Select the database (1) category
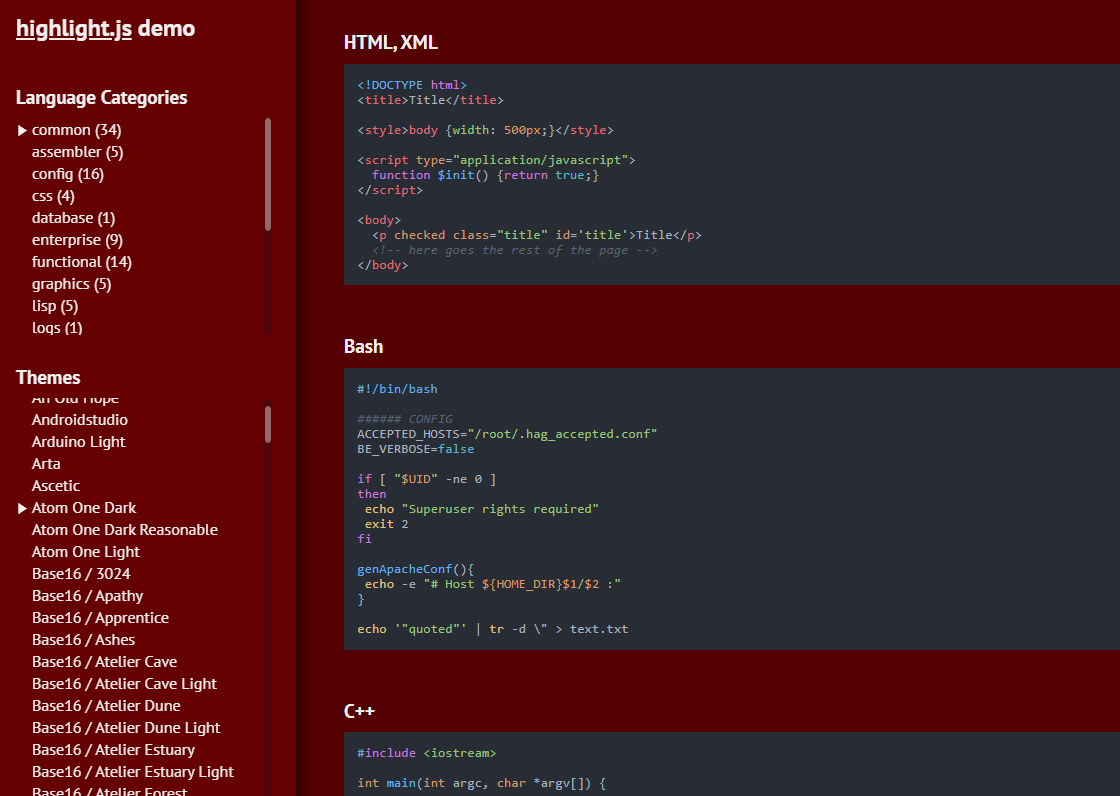 [x=74, y=218]
